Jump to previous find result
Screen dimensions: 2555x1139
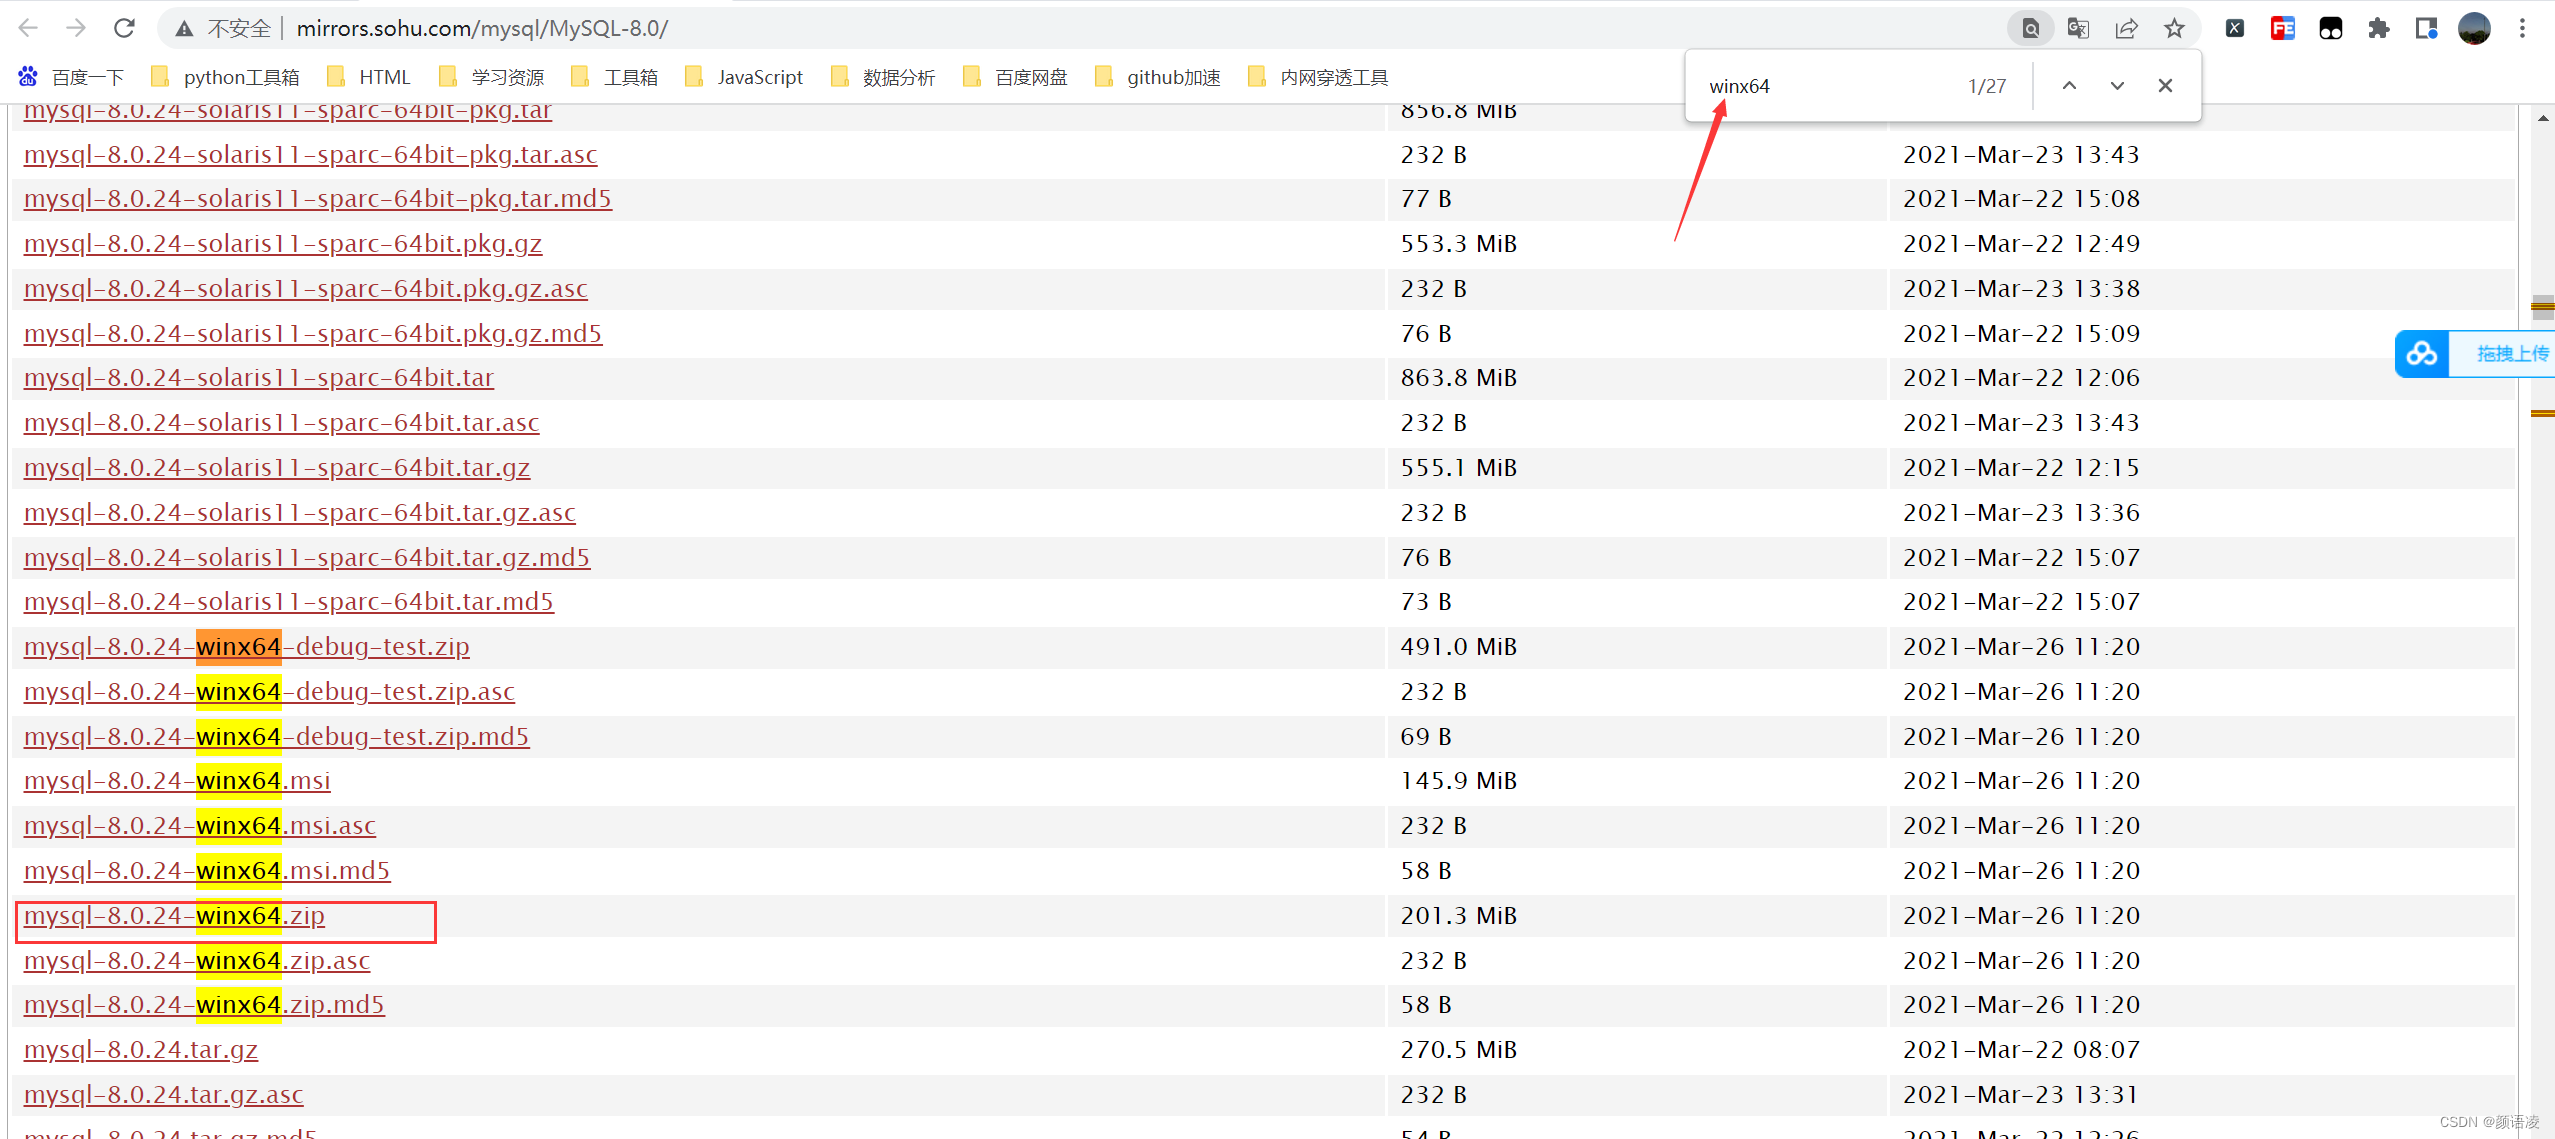click(x=2069, y=86)
